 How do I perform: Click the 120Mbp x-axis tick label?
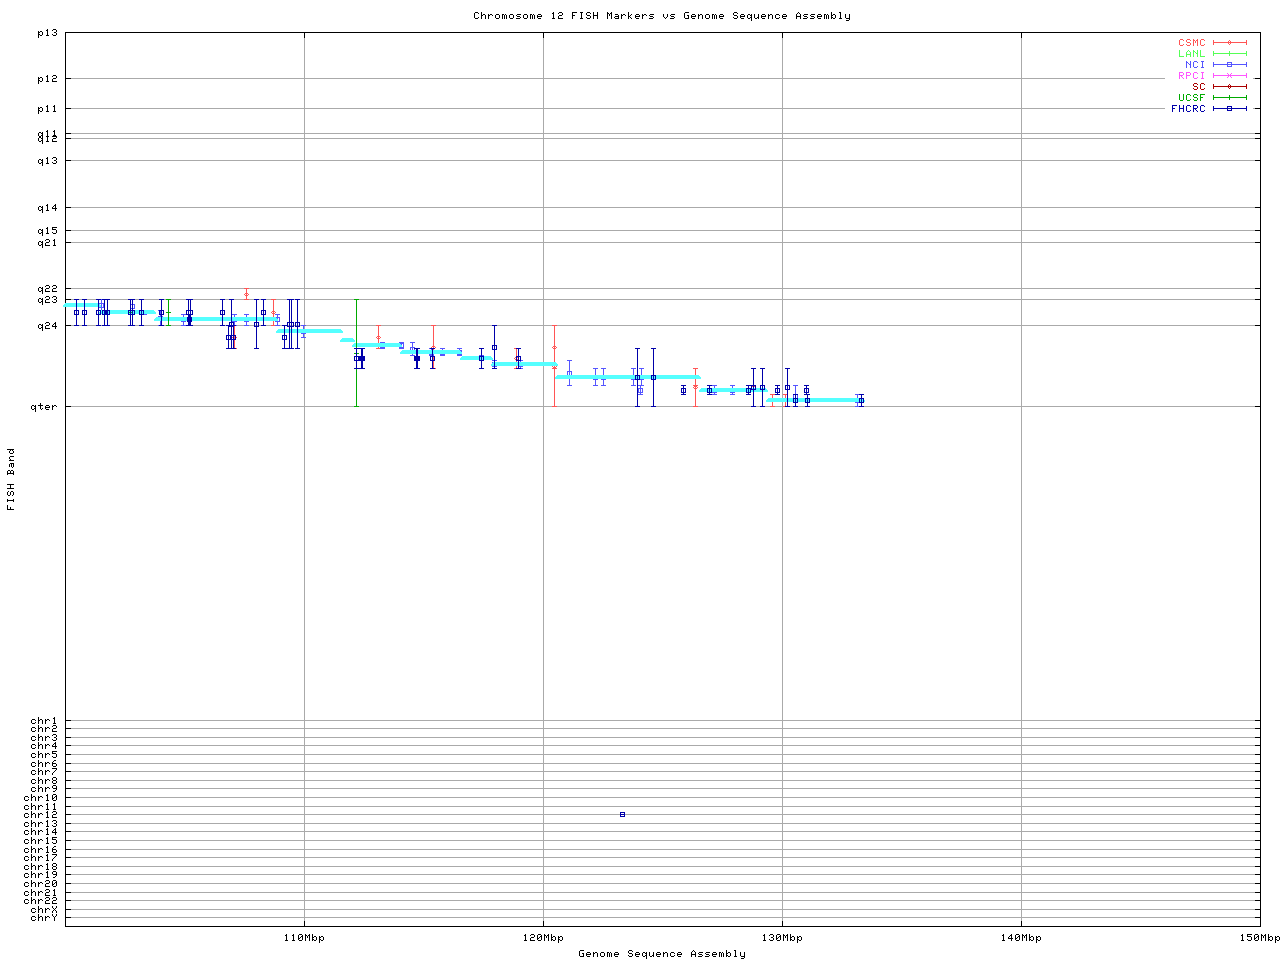pyautogui.click(x=543, y=938)
